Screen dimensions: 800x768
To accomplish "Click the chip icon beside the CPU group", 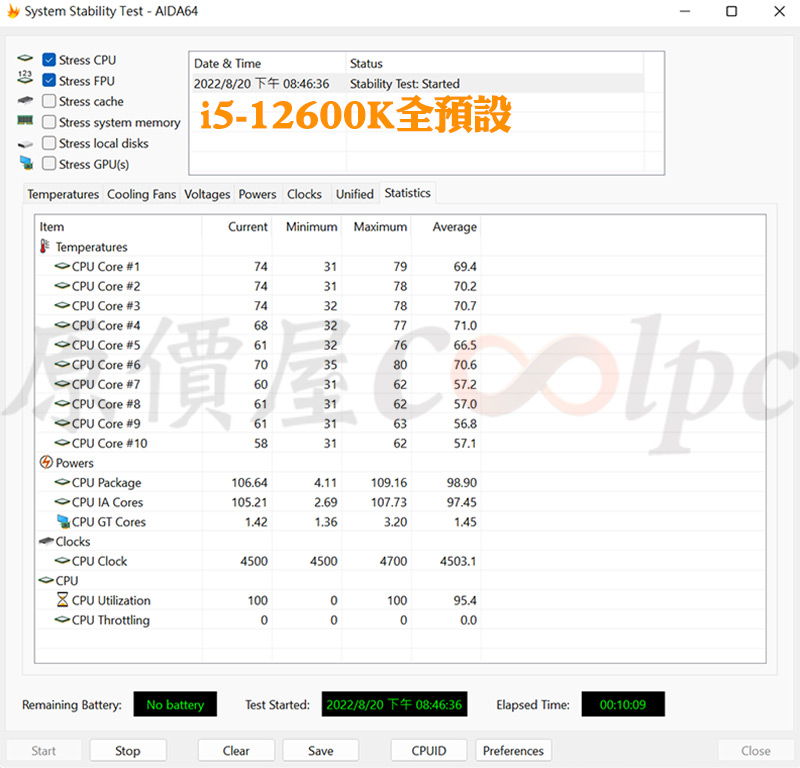I will pos(46,580).
